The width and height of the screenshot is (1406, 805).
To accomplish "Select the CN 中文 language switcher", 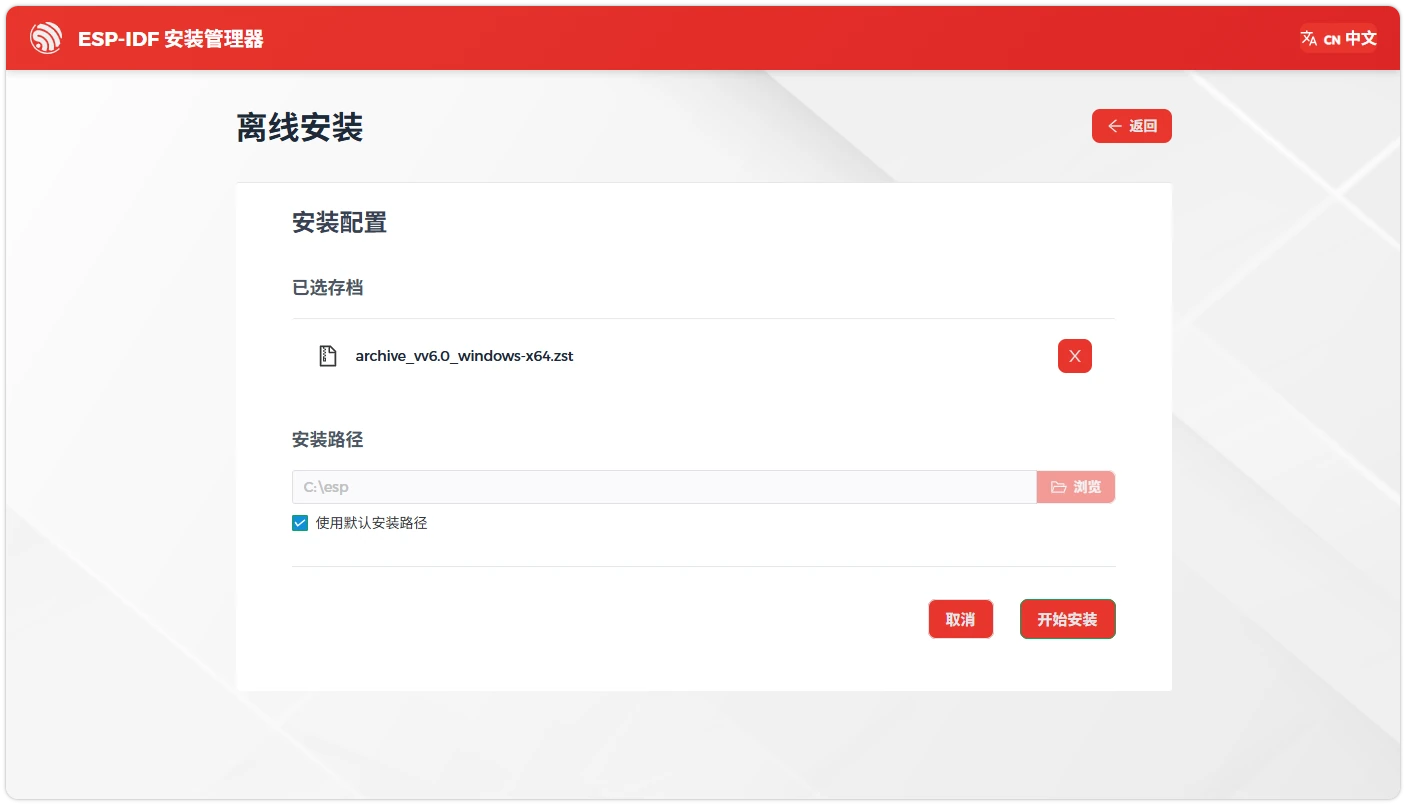I will click(1338, 39).
